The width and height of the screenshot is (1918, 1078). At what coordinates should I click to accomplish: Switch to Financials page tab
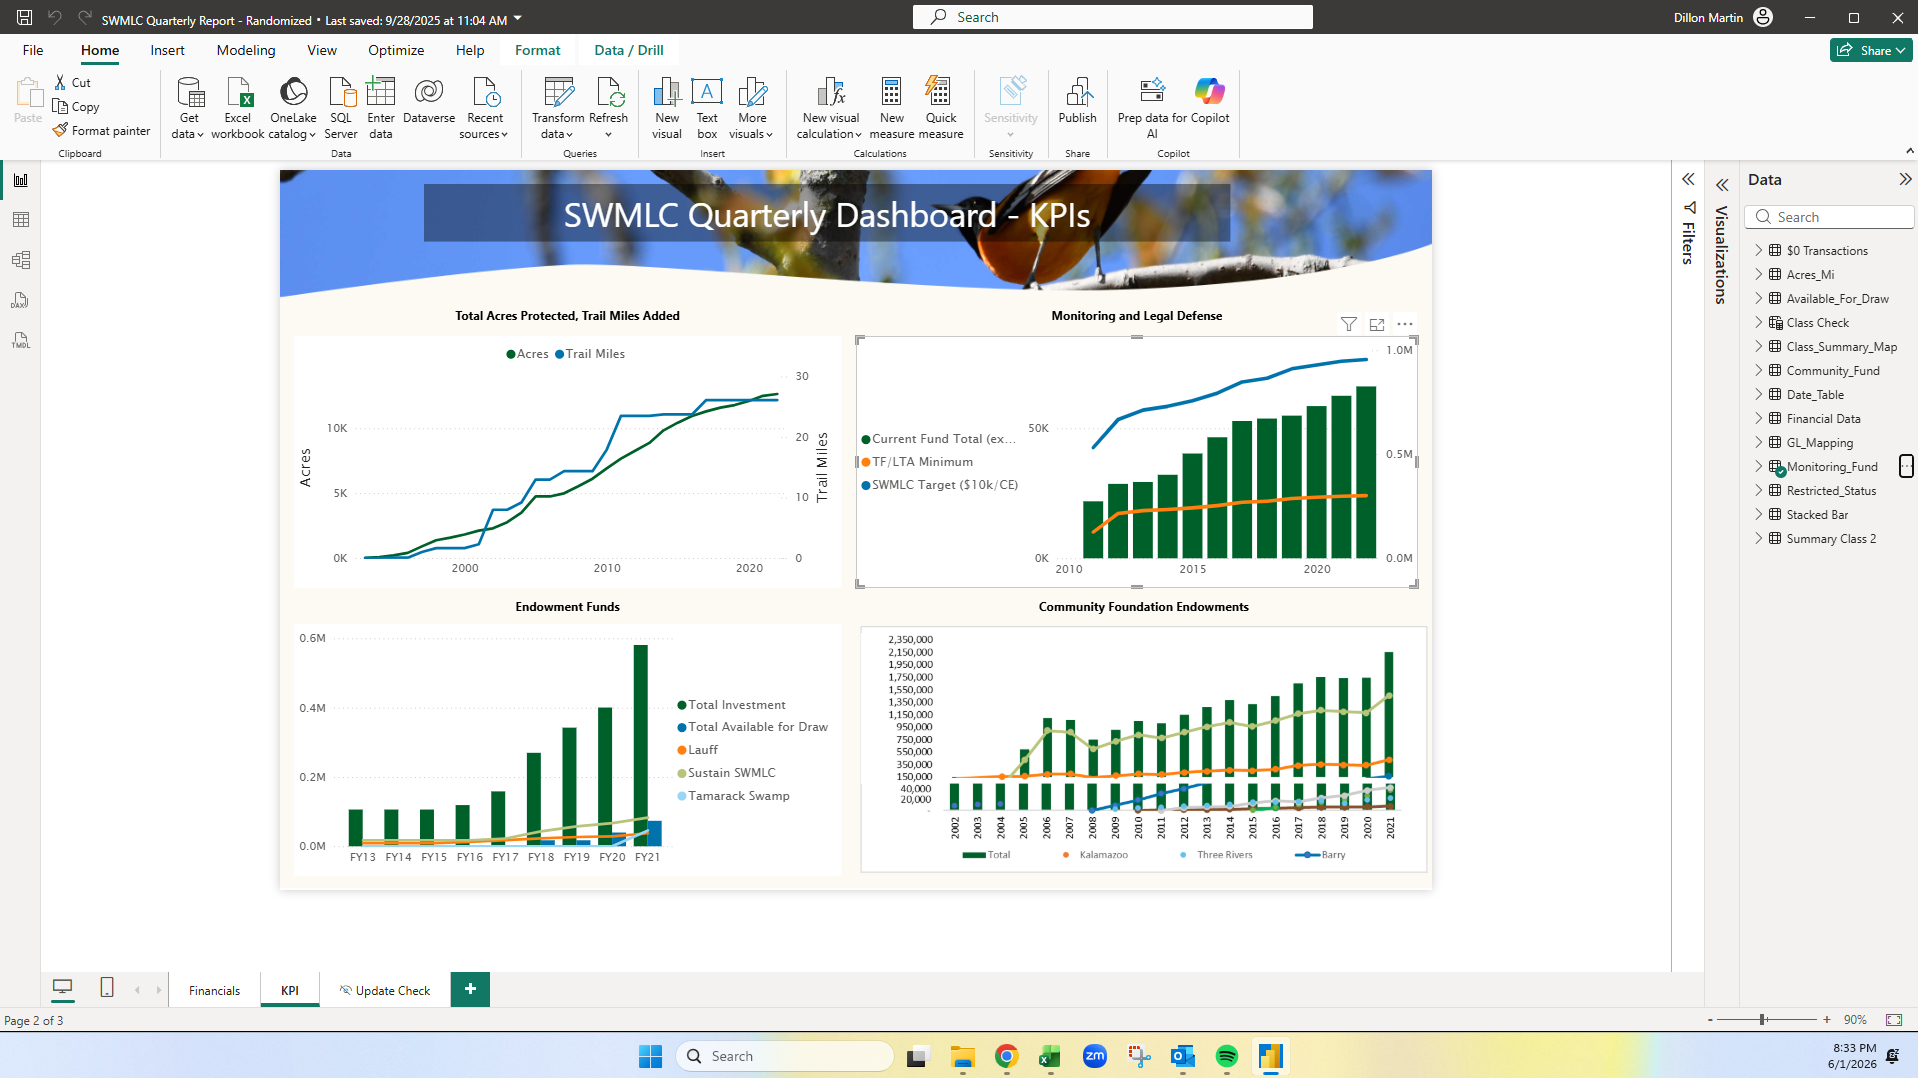click(x=214, y=990)
